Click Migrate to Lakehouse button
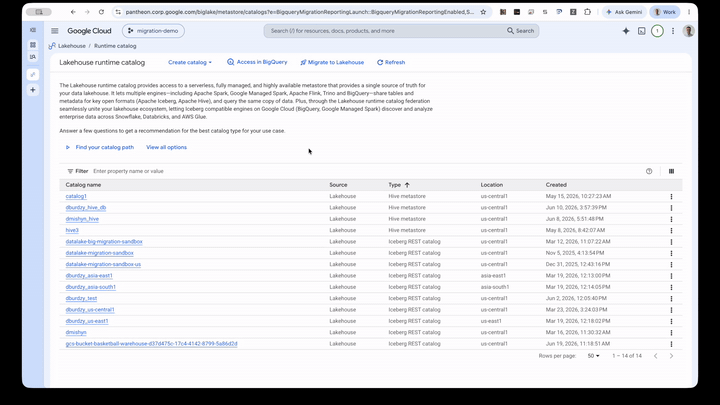The image size is (720, 405). (332, 62)
